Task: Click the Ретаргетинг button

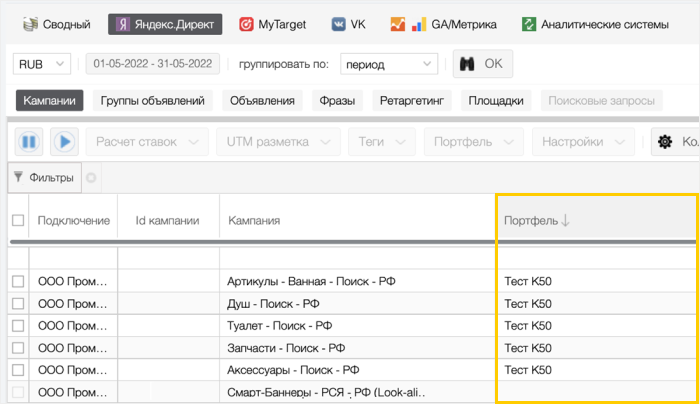Action: click(414, 101)
